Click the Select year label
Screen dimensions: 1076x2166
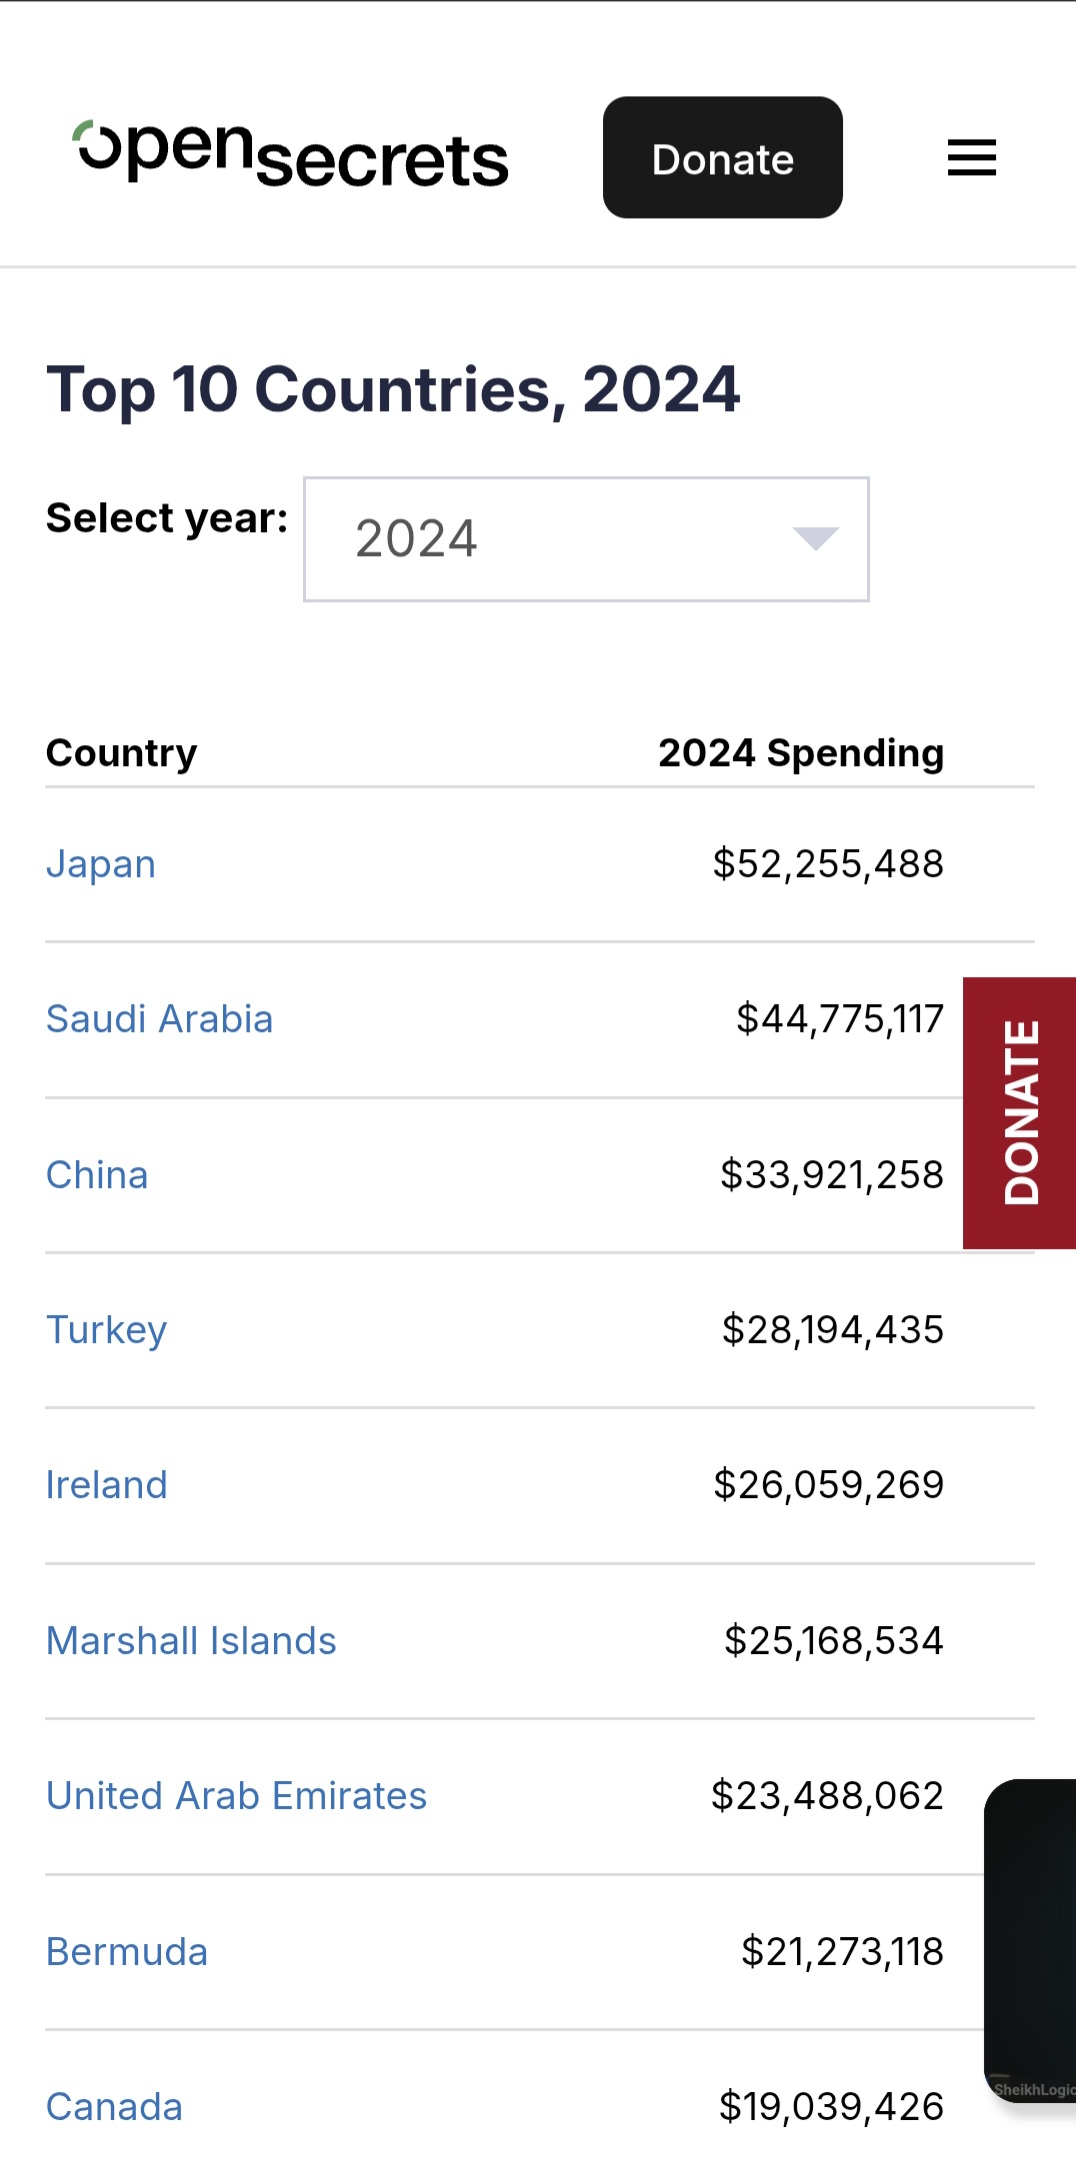(x=167, y=519)
